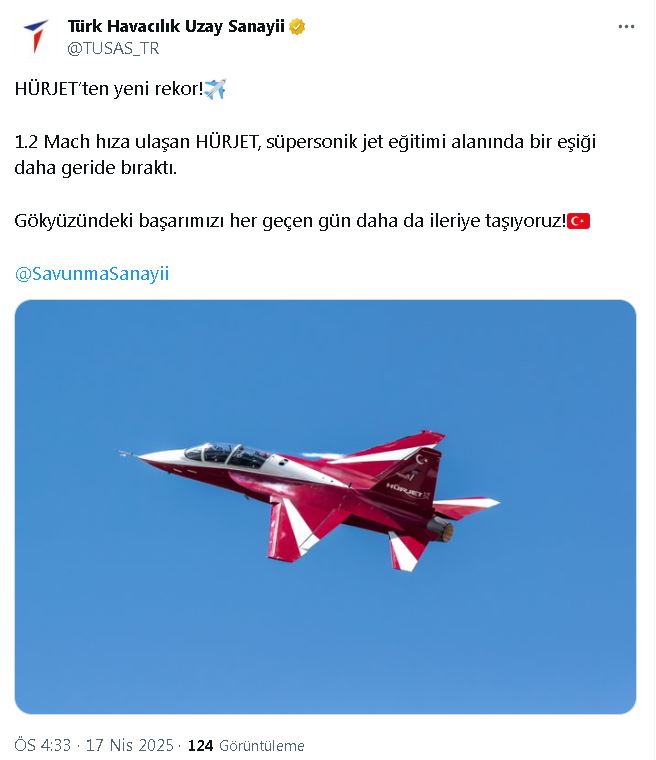
Task: Click the 1.2 Mach paragraph text
Action: pyautogui.click(x=305, y=155)
